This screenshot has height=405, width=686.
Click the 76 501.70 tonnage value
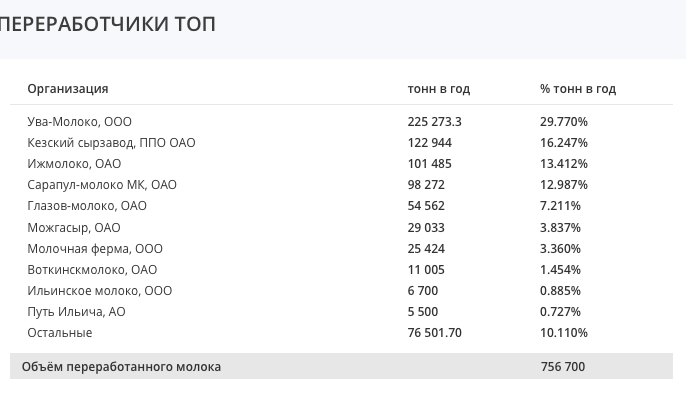[434, 333]
